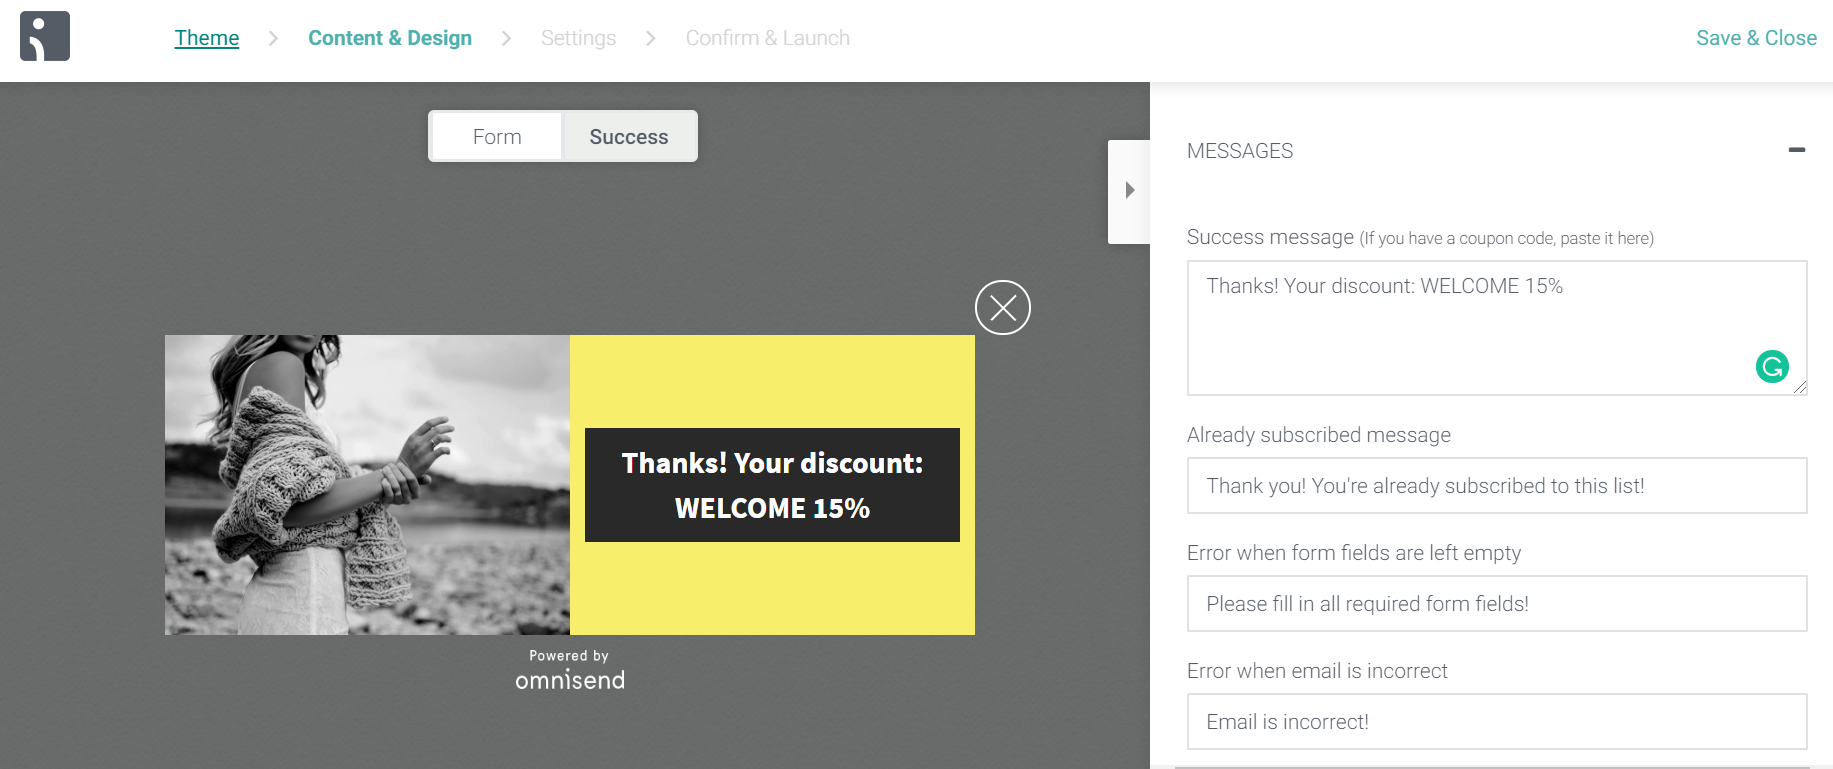Click into the Success message text area
Viewport: 1833px width, 769px height.
click(1497, 328)
